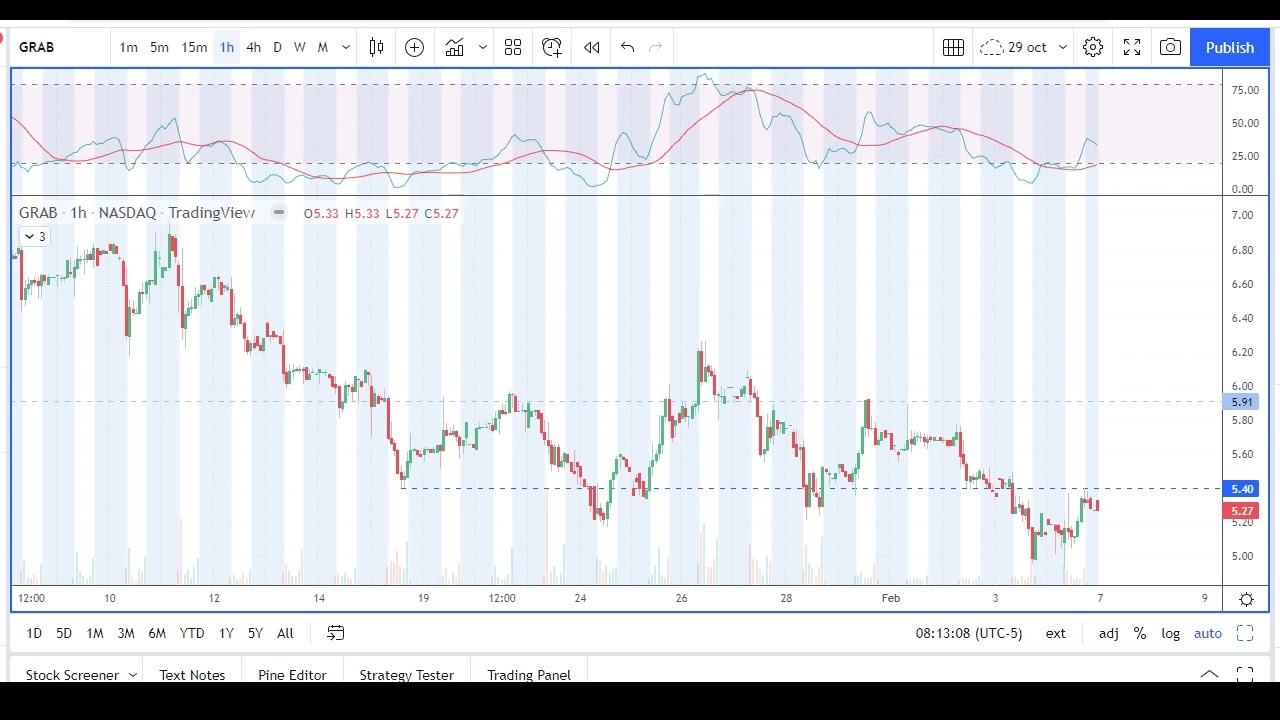
Task: Maximize the bottom panel with square icon
Action: click(1245, 675)
